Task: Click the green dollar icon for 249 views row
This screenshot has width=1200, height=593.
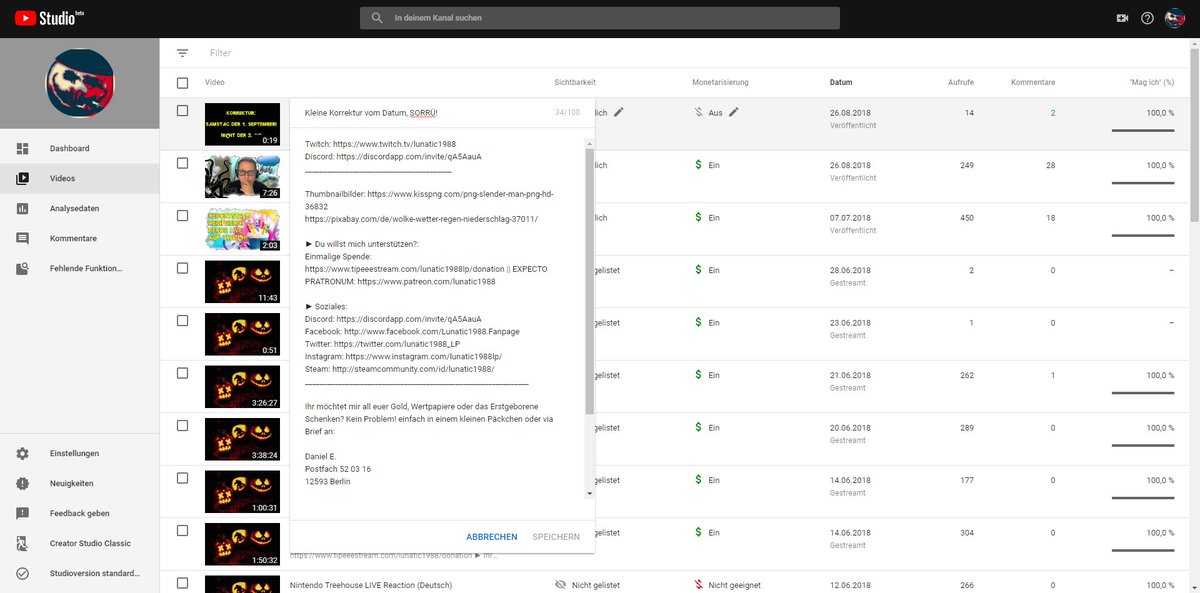Action: click(x=698, y=165)
